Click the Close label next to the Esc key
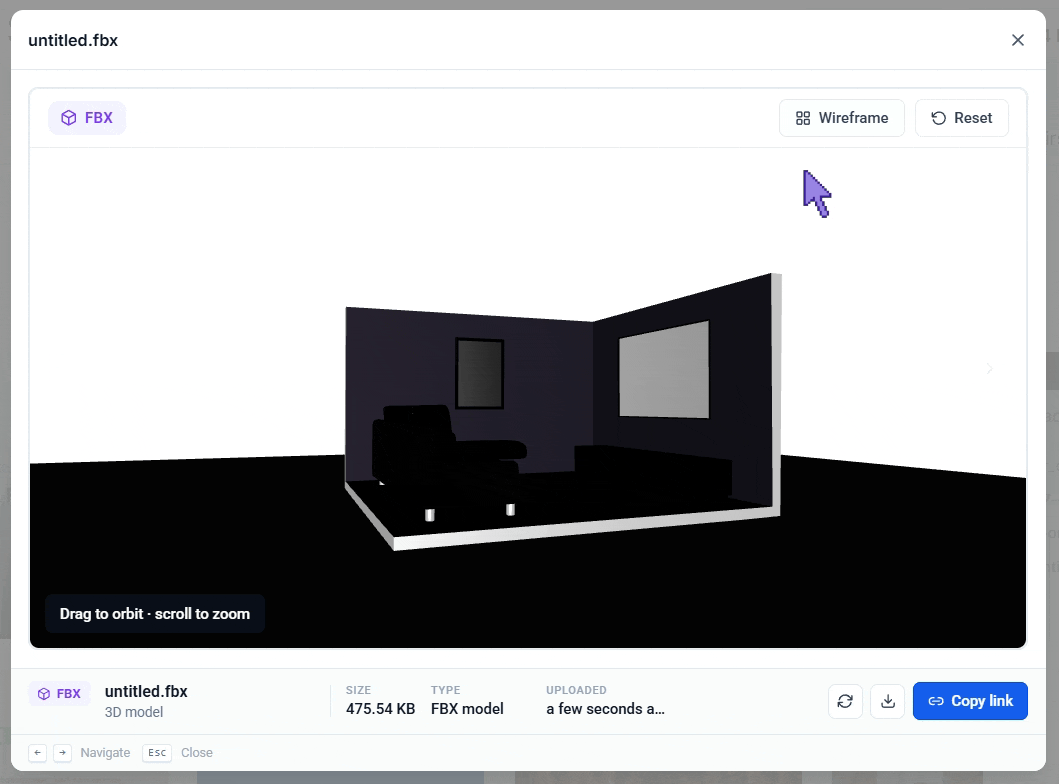 pos(197,752)
